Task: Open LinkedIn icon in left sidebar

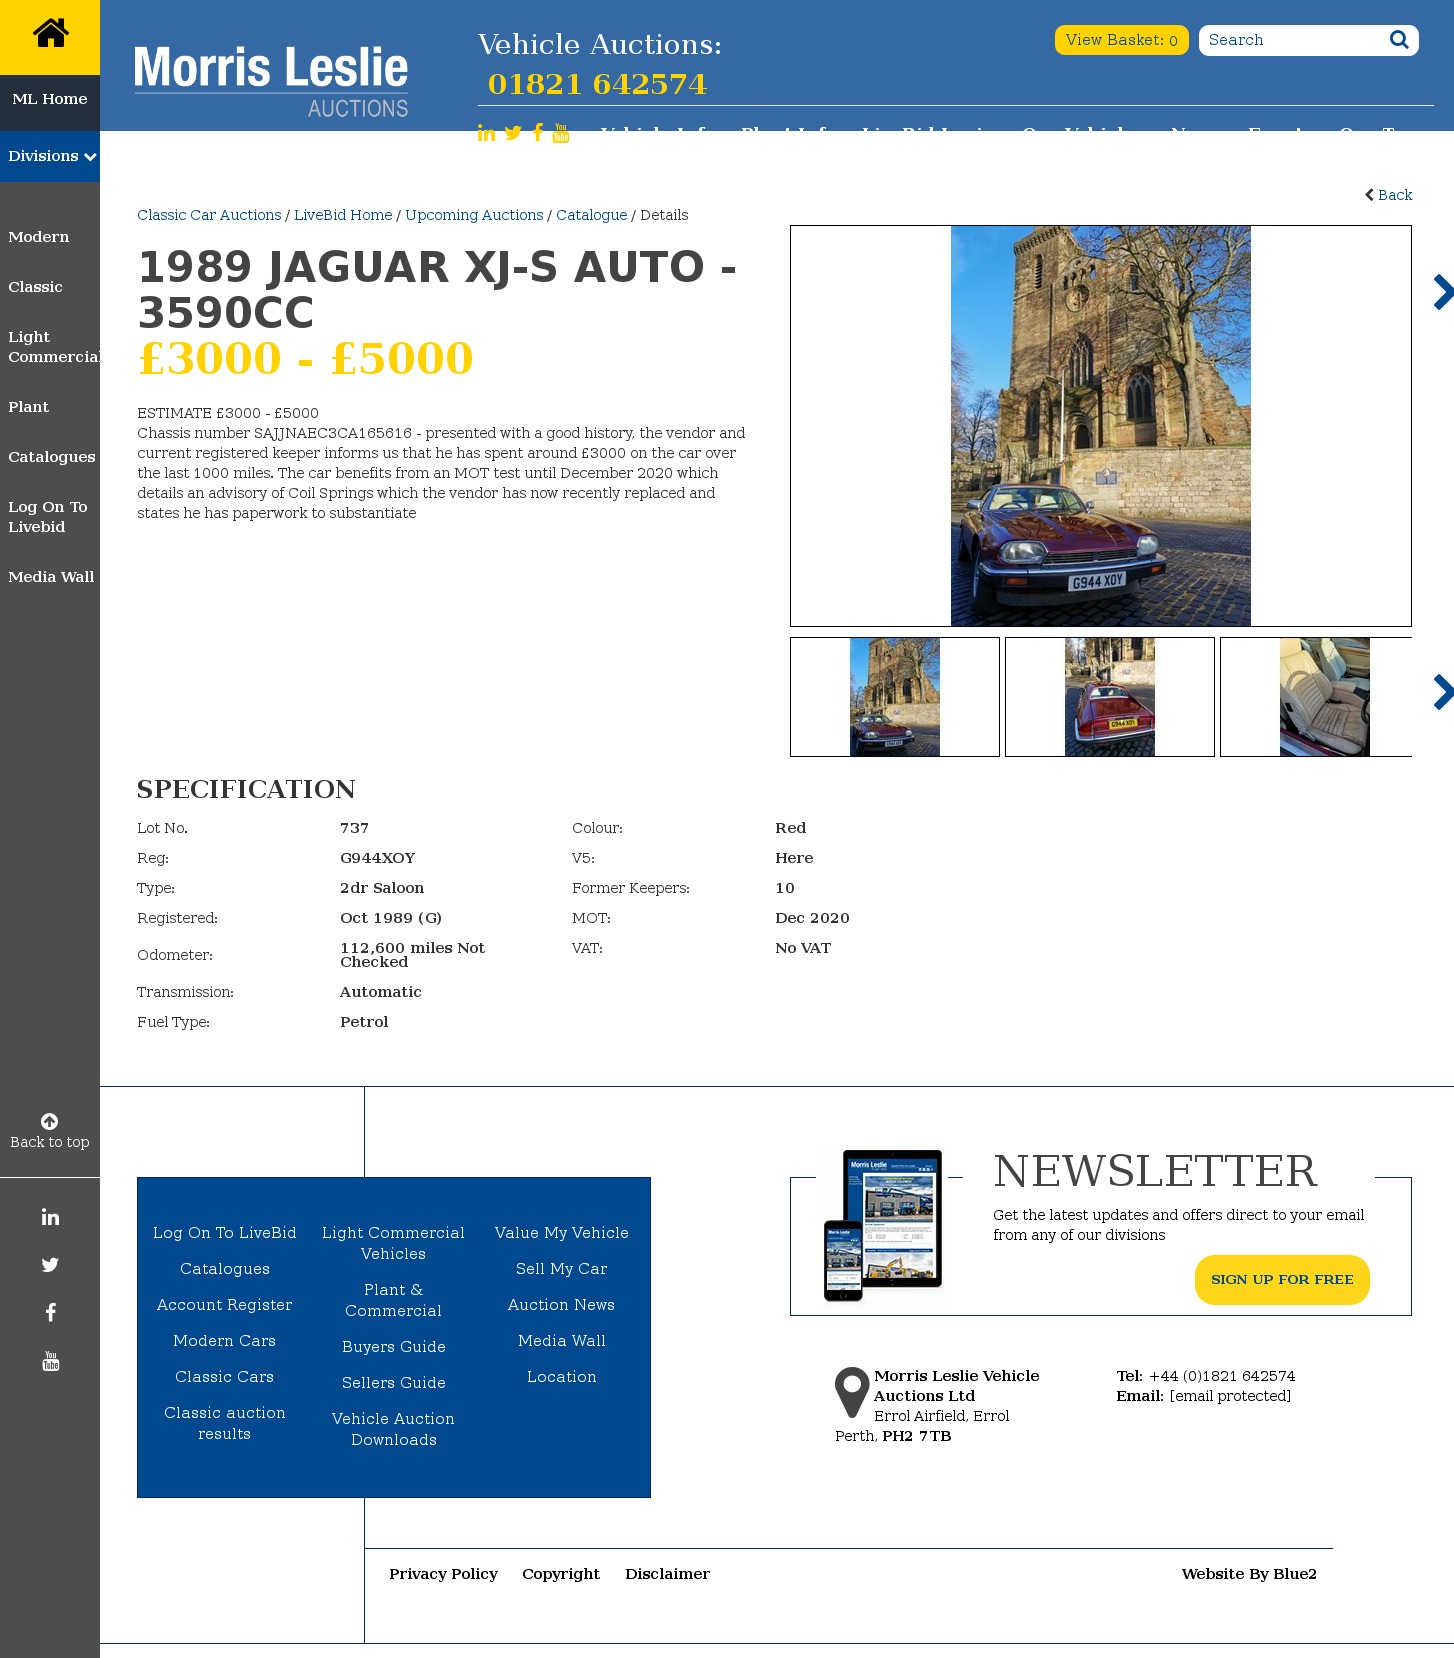Action: pyautogui.click(x=50, y=1217)
